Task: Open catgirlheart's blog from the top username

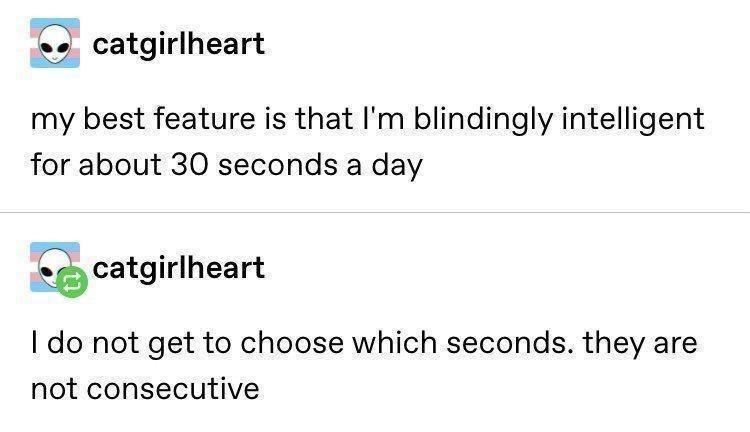Action: (178, 44)
